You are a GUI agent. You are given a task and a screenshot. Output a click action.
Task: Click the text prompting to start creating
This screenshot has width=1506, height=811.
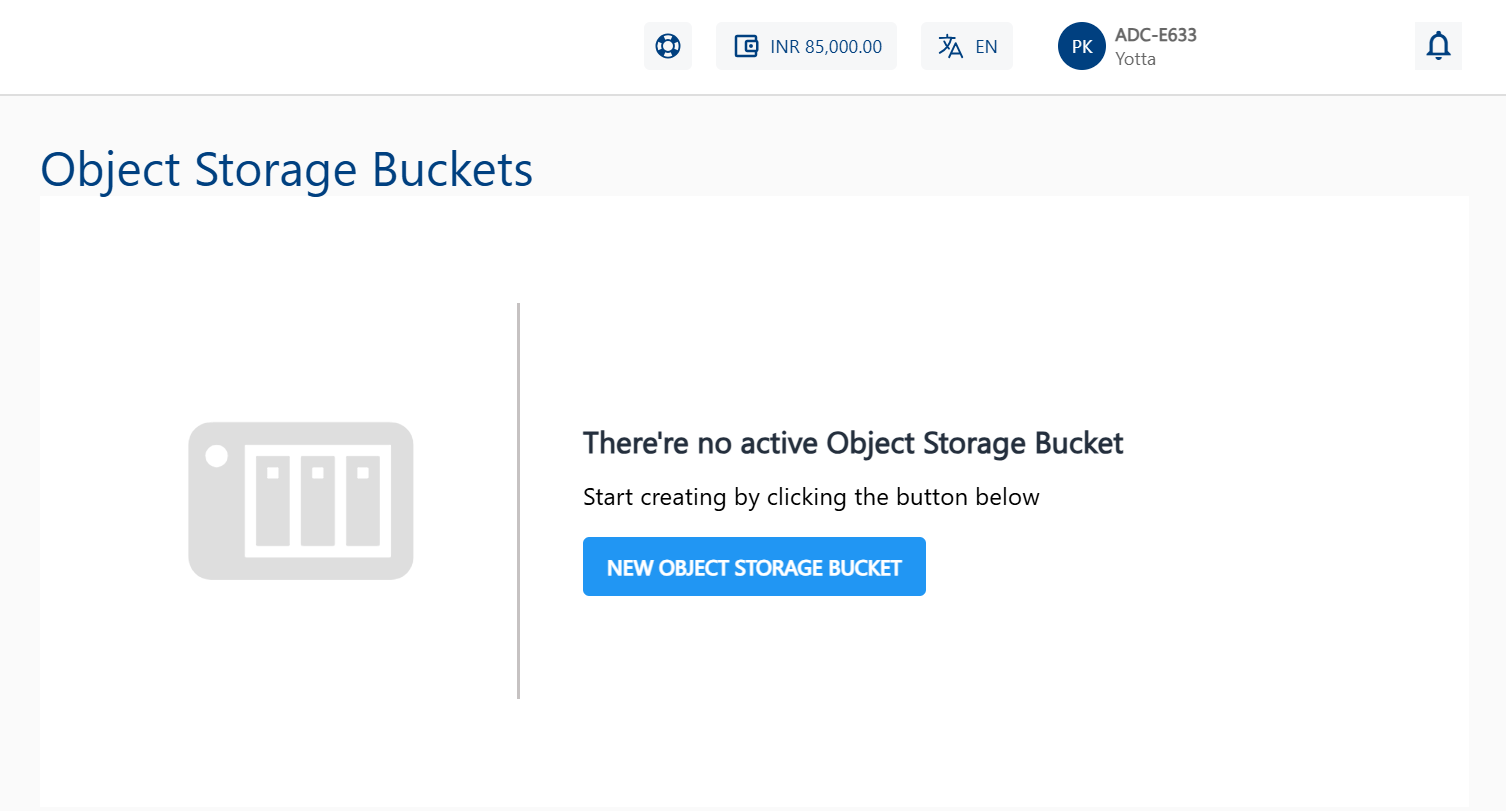pos(811,496)
